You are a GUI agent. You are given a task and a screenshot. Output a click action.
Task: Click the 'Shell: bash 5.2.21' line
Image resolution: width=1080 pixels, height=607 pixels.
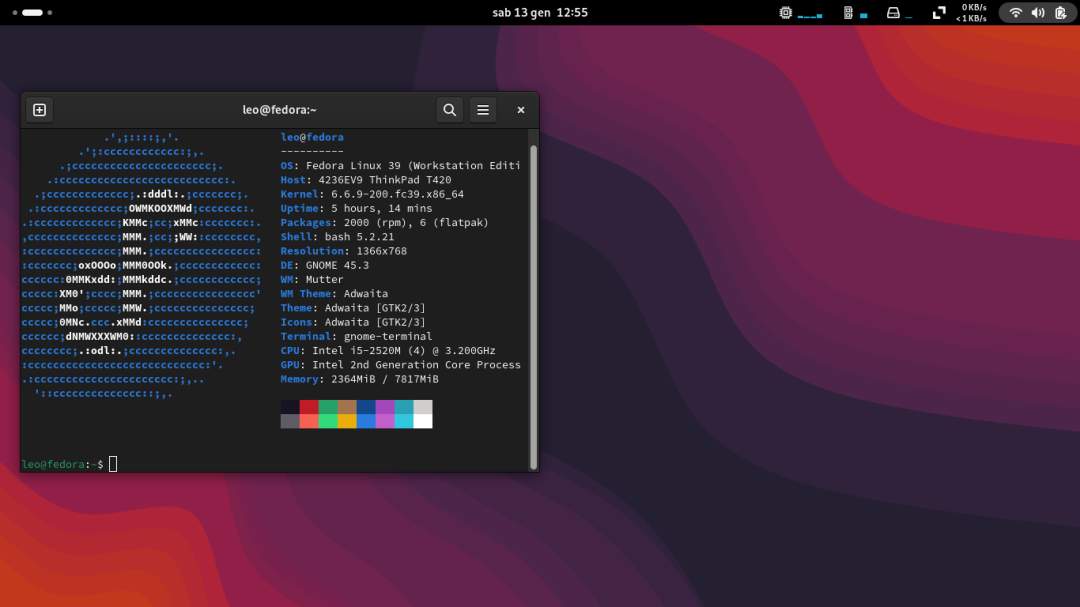(x=338, y=237)
